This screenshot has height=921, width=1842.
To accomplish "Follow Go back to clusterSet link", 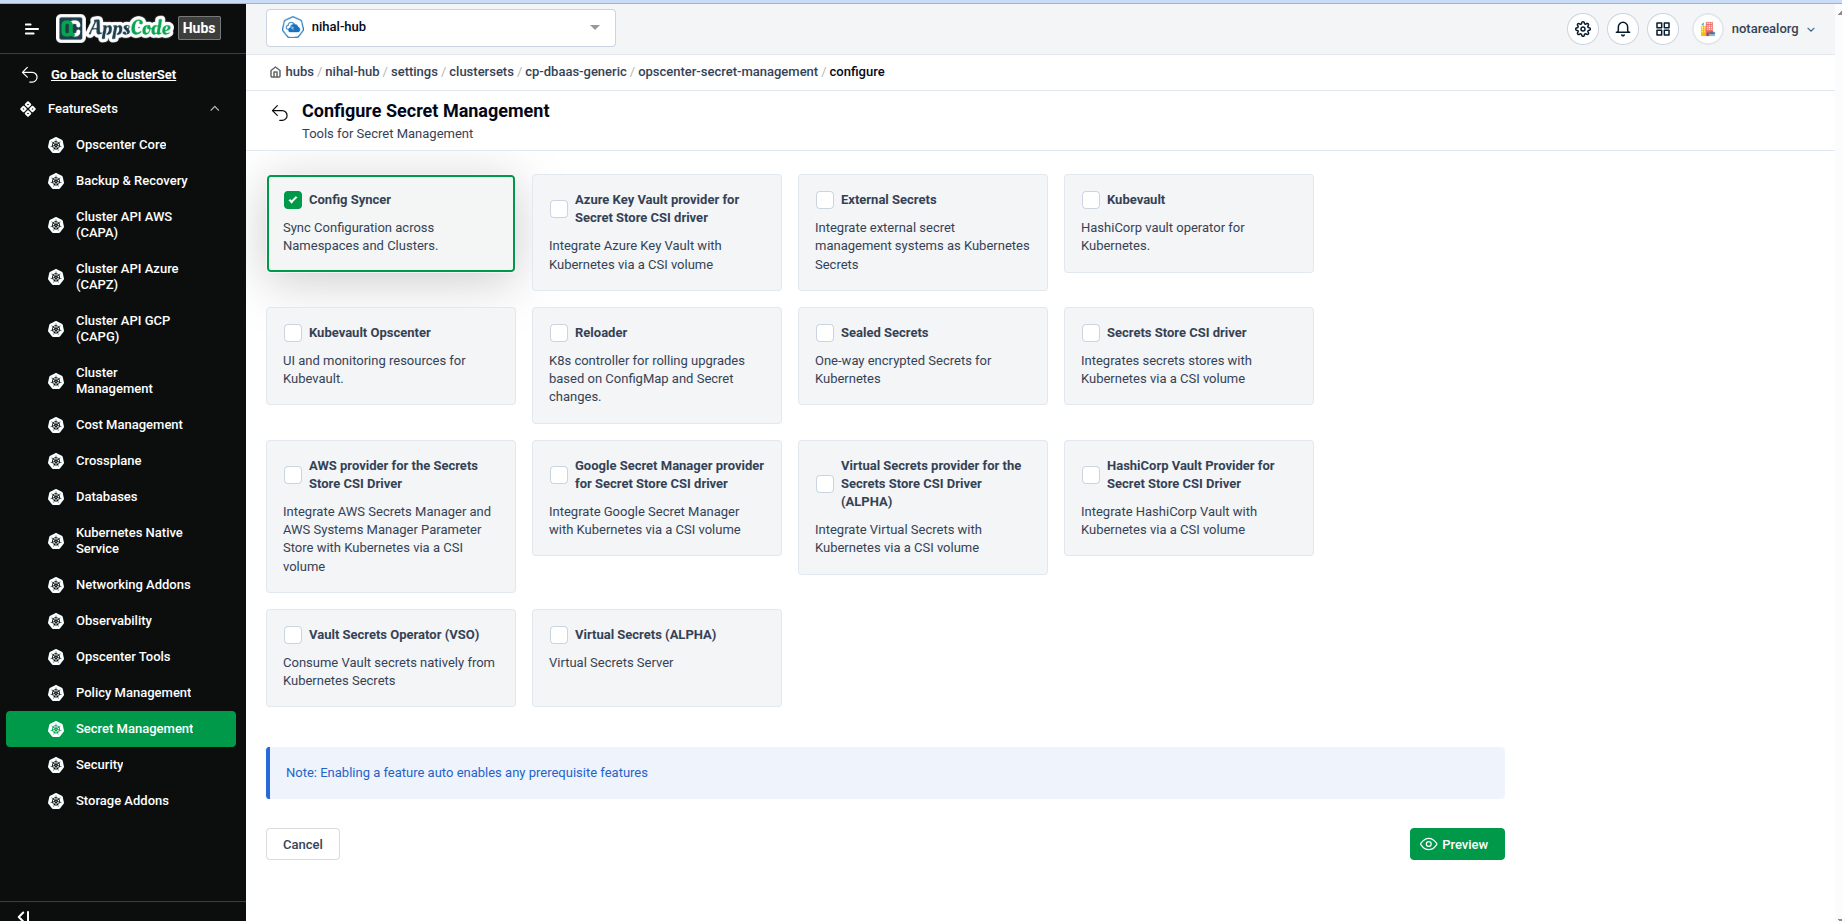I will tap(114, 75).
